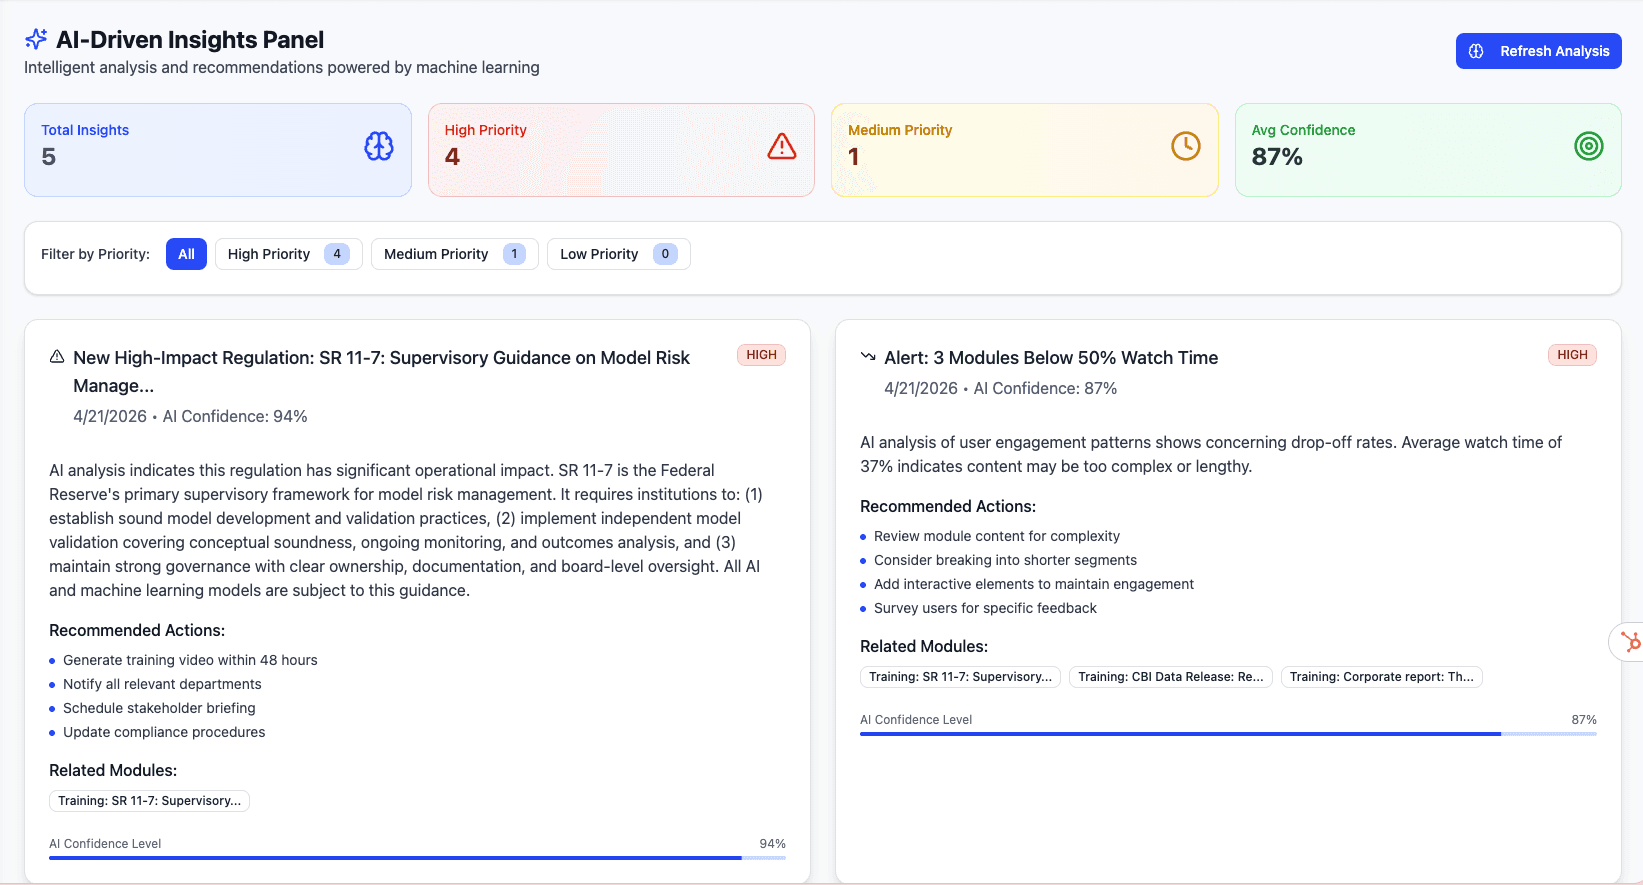Click 'Schedule stakeholder briefing' action
The image size is (1643, 885).
[x=159, y=708]
